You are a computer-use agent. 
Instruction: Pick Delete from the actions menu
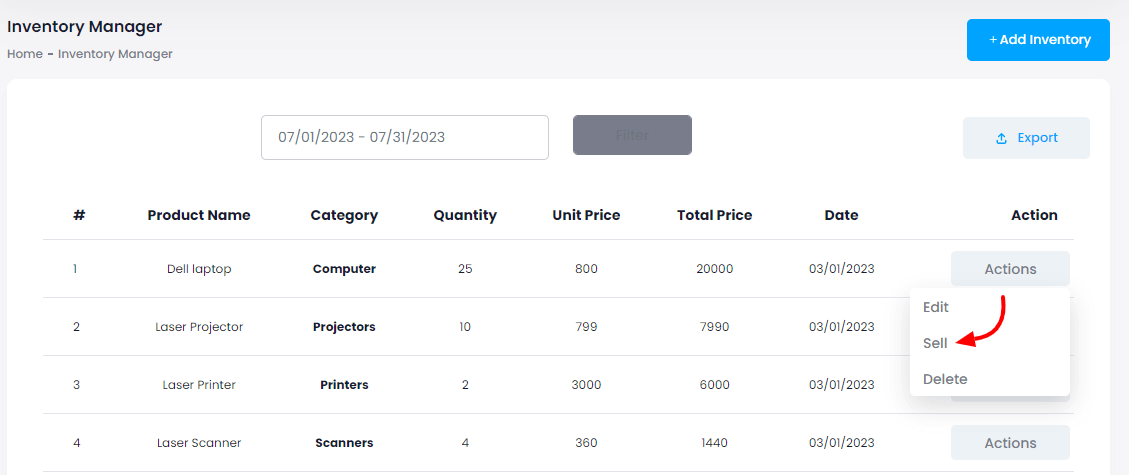pos(945,379)
